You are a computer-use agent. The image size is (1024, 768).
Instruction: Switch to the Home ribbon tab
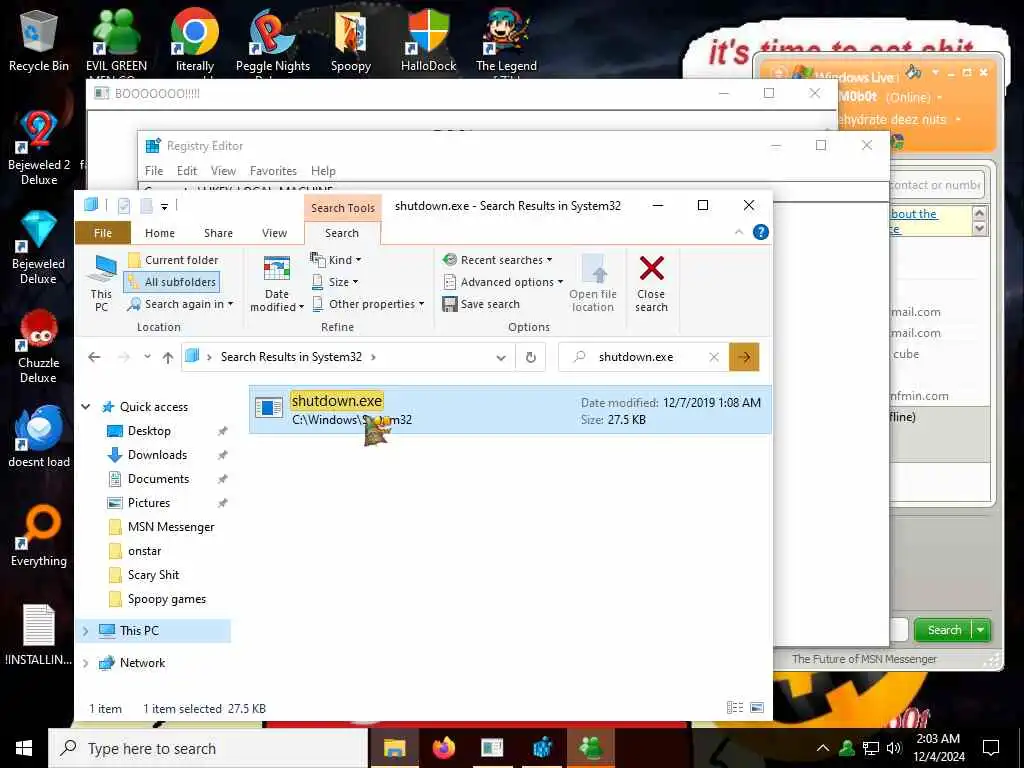click(160, 233)
